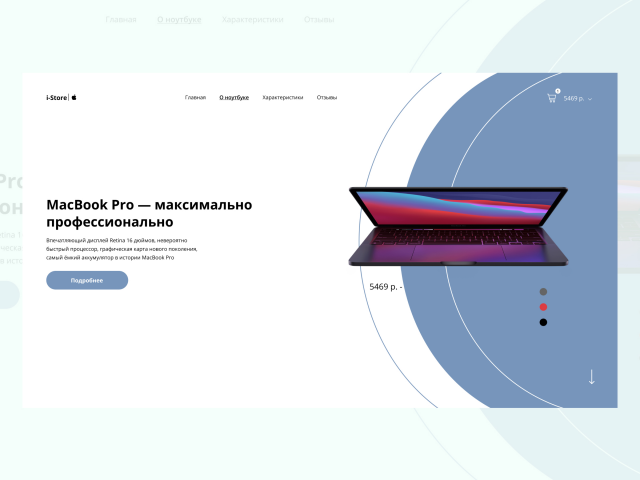Open the Главная menu item
640x480 pixels.
click(195, 97)
